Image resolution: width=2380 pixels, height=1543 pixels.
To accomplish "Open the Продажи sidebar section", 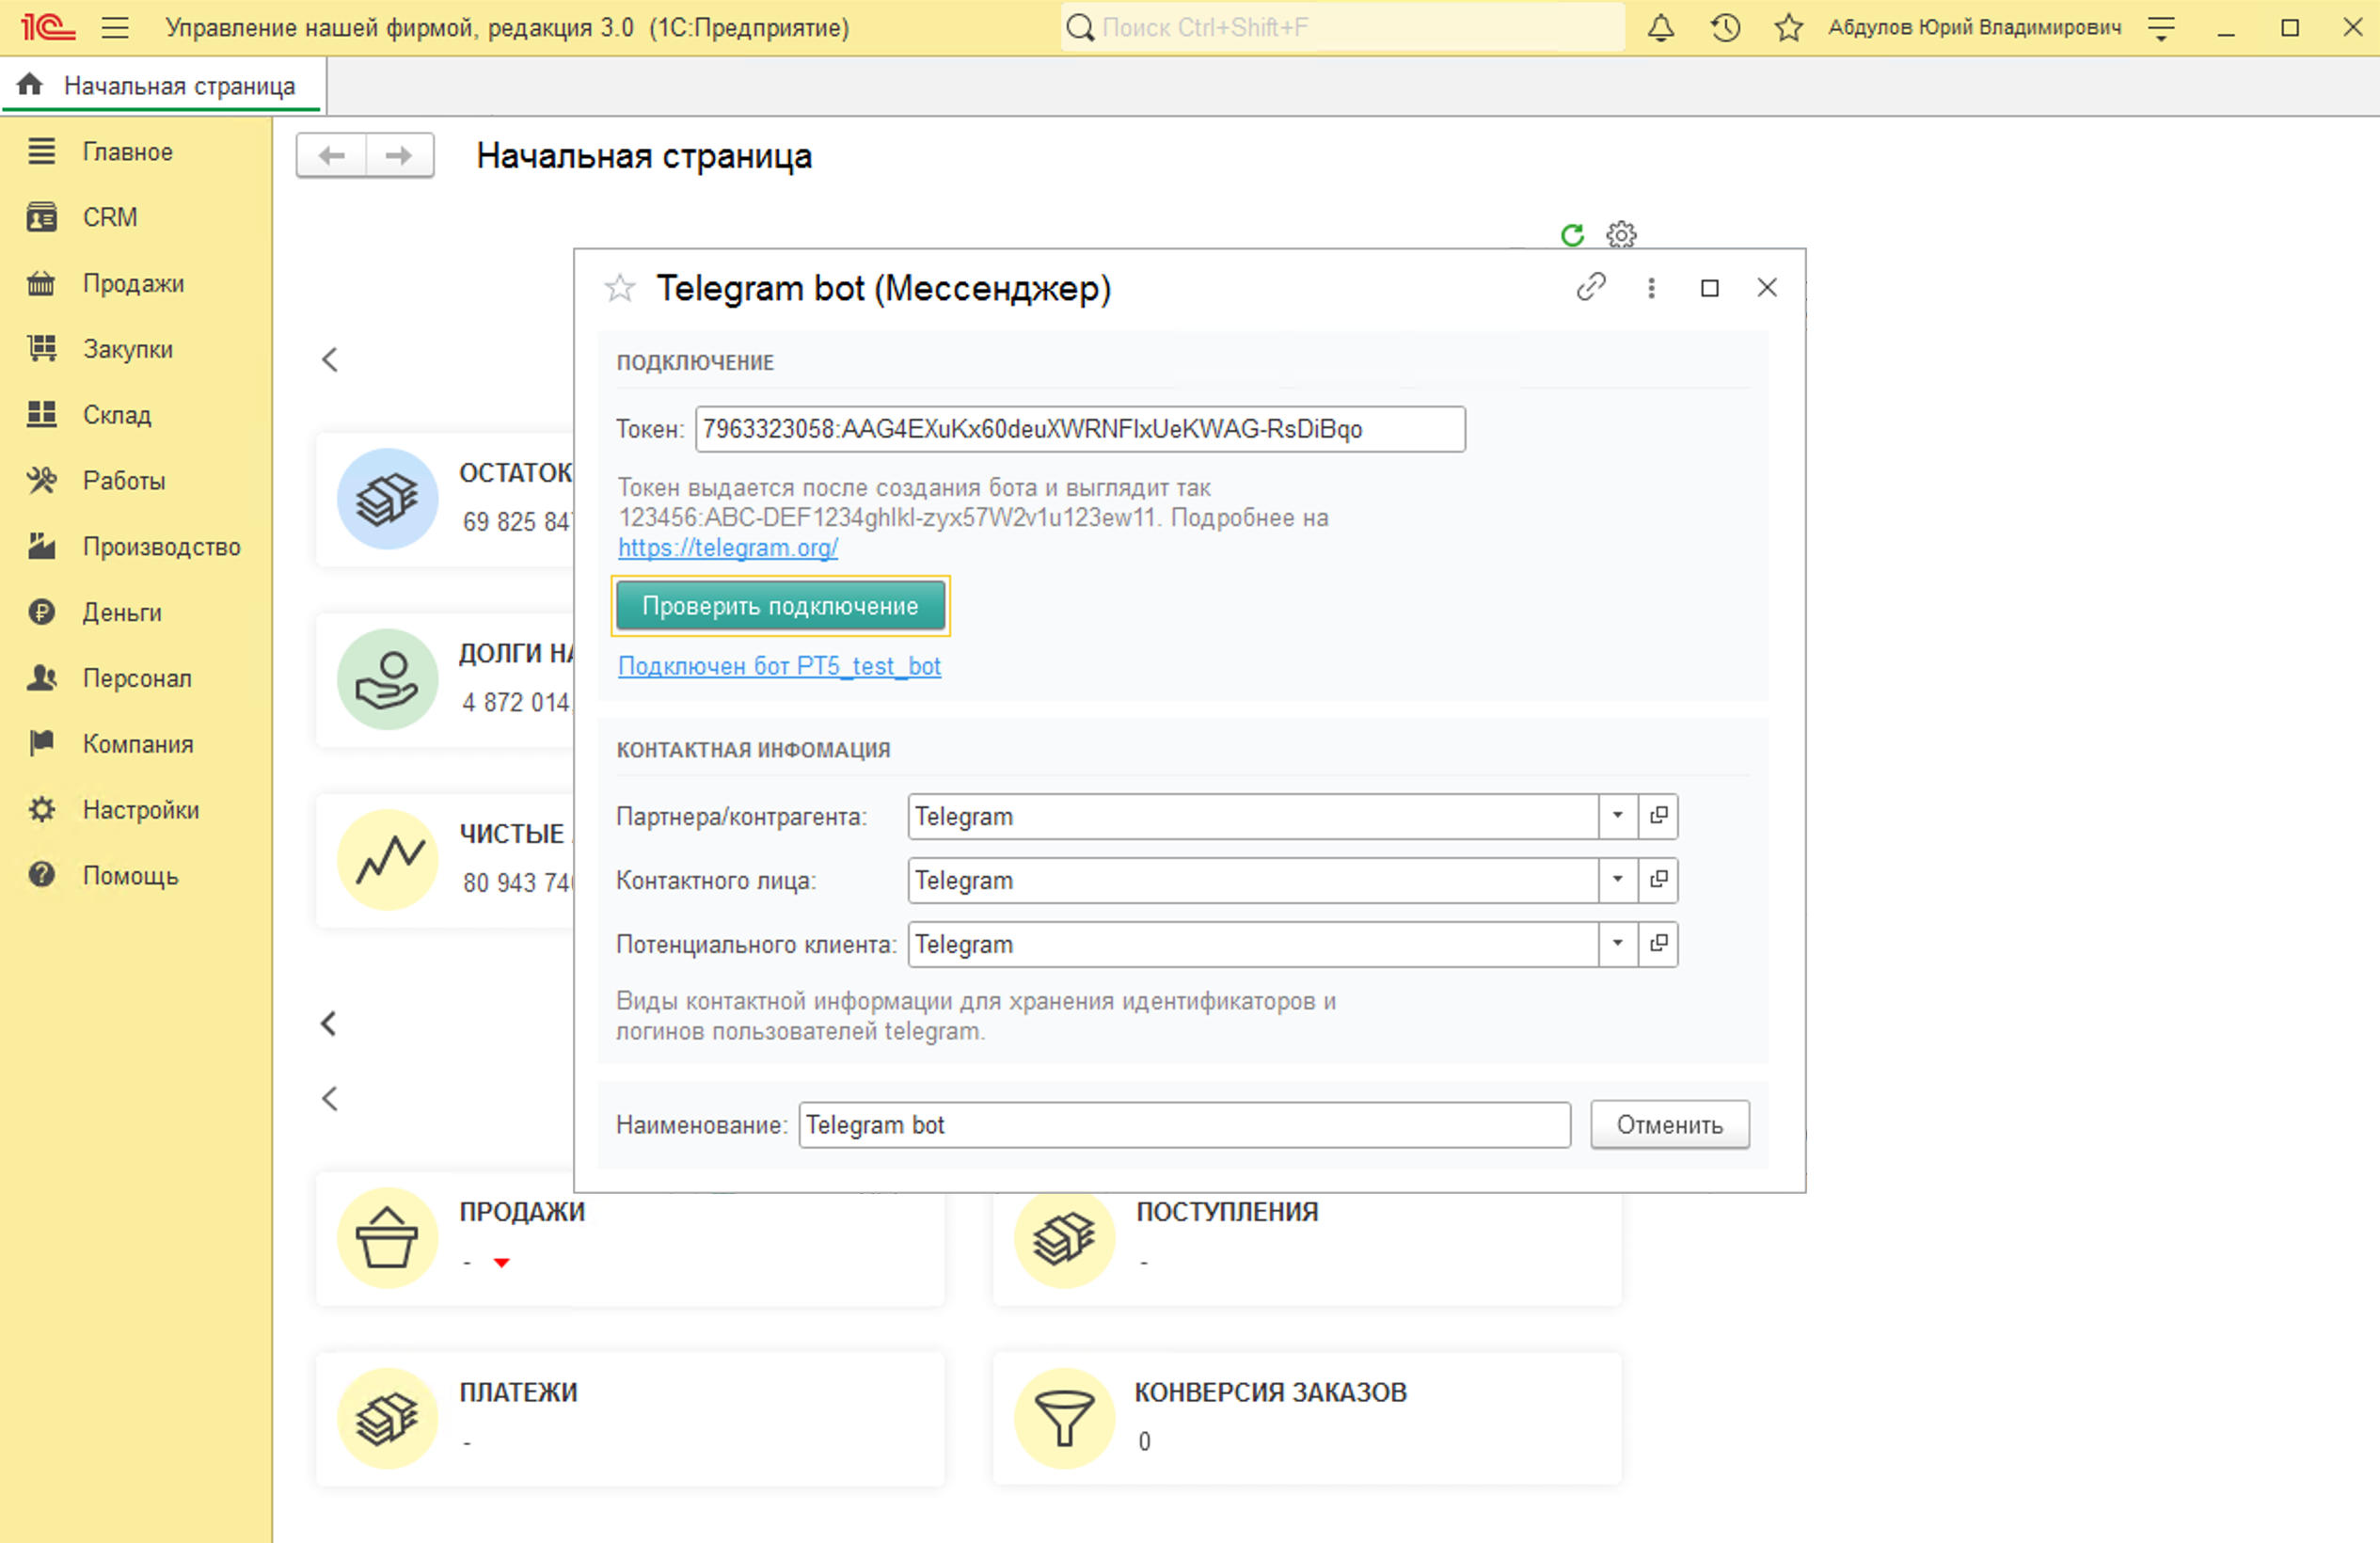I will click(133, 283).
